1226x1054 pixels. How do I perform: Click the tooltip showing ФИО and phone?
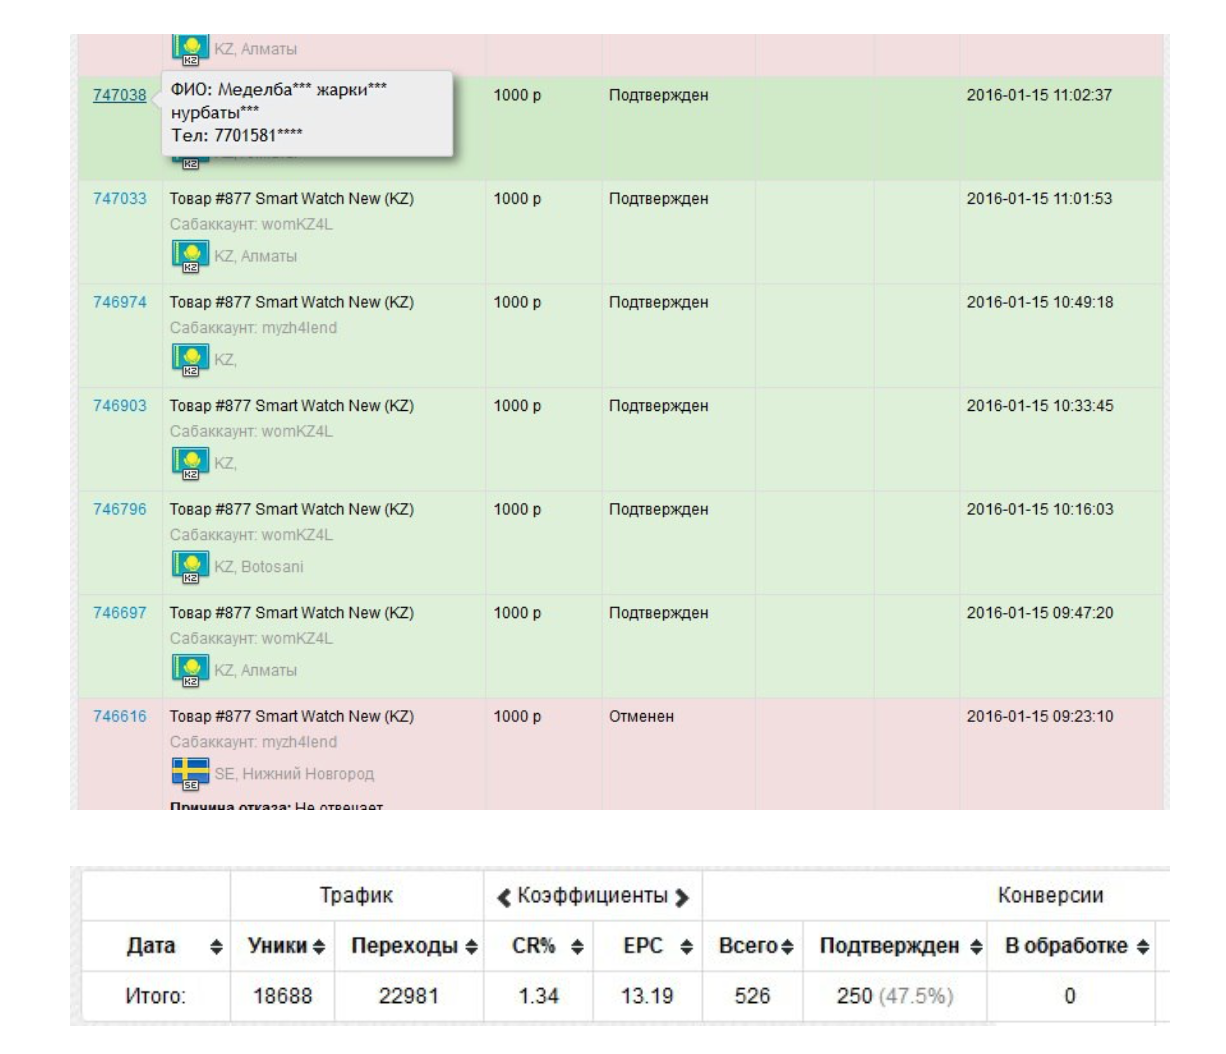pos(306,112)
